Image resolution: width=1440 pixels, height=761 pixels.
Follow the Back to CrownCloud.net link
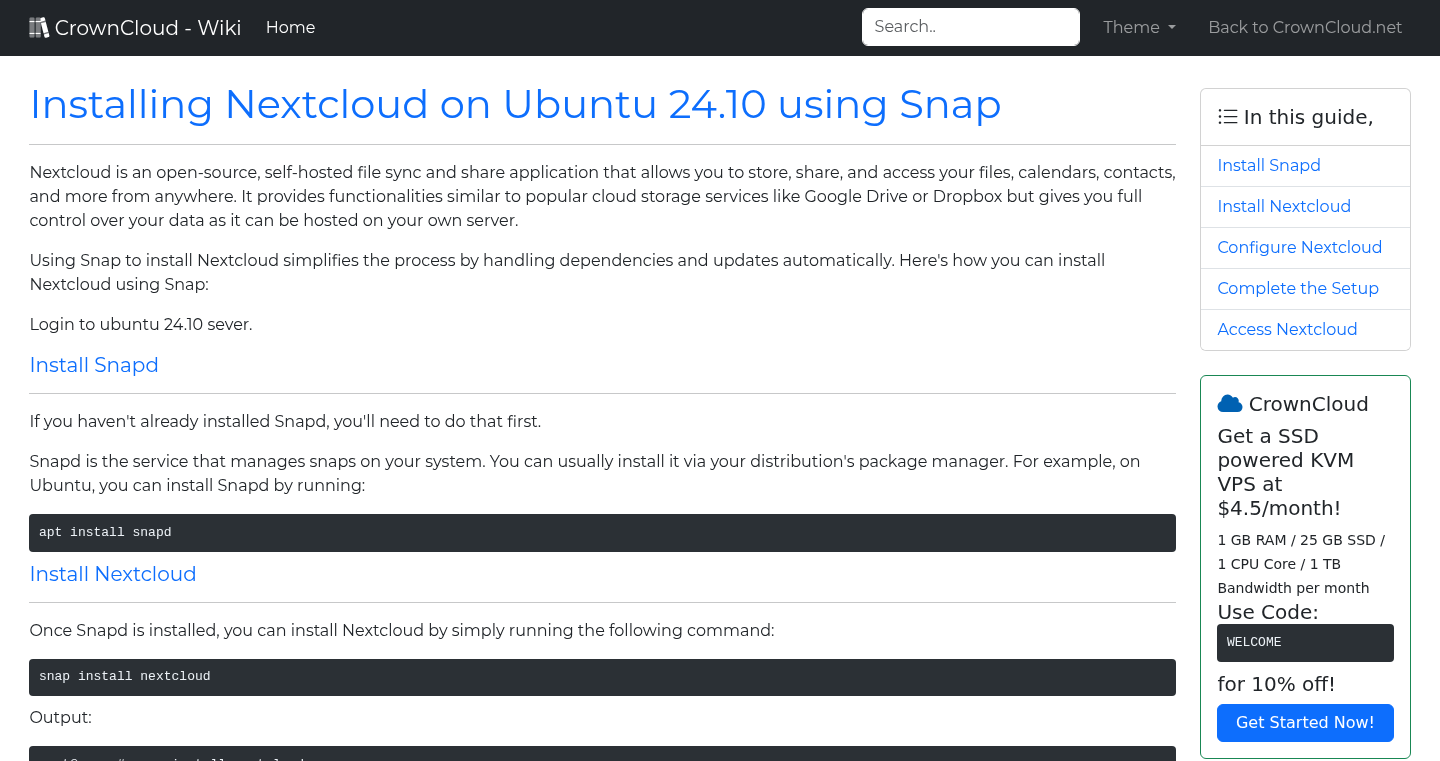[x=1305, y=27]
